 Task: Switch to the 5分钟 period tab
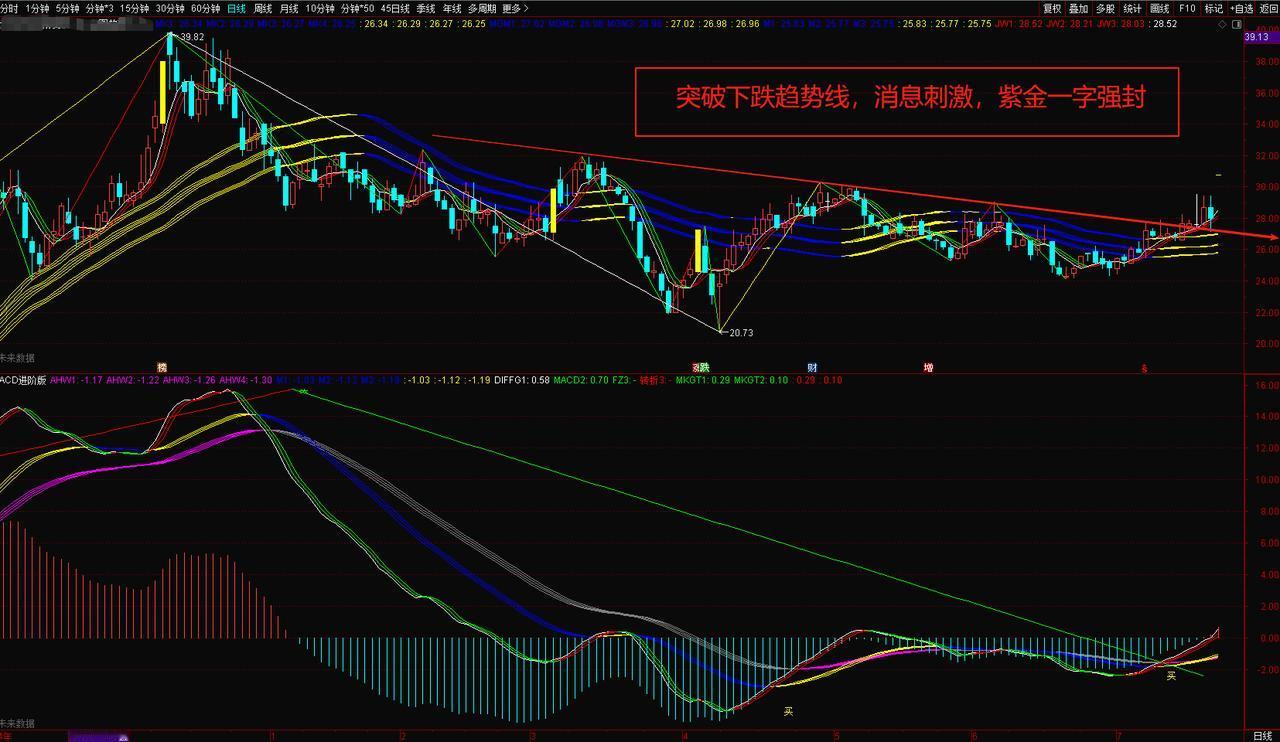[x=67, y=8]
